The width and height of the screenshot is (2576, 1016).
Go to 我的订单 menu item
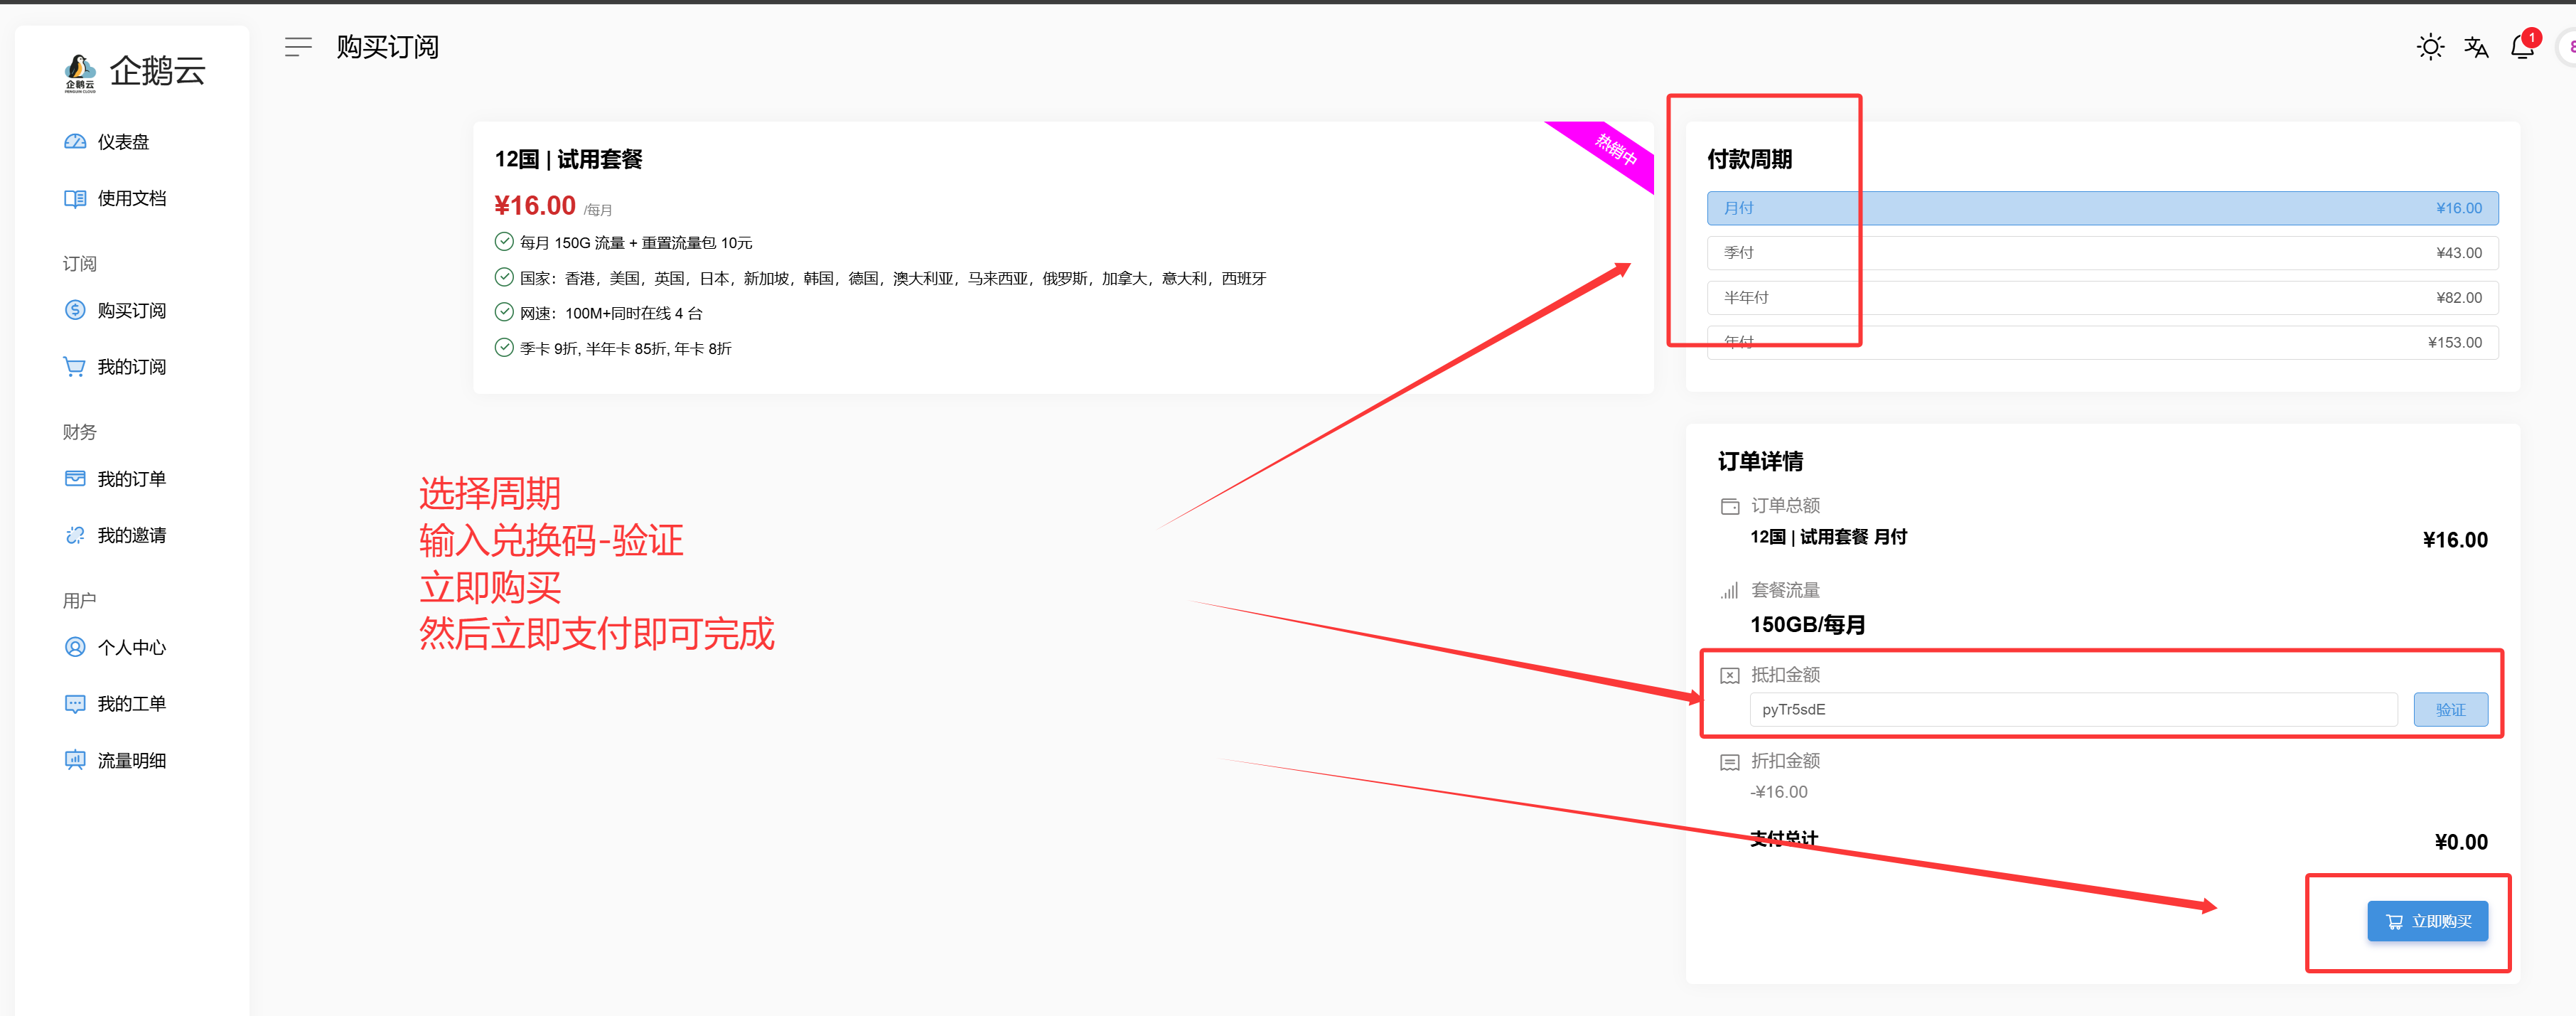tap(131, 479)
